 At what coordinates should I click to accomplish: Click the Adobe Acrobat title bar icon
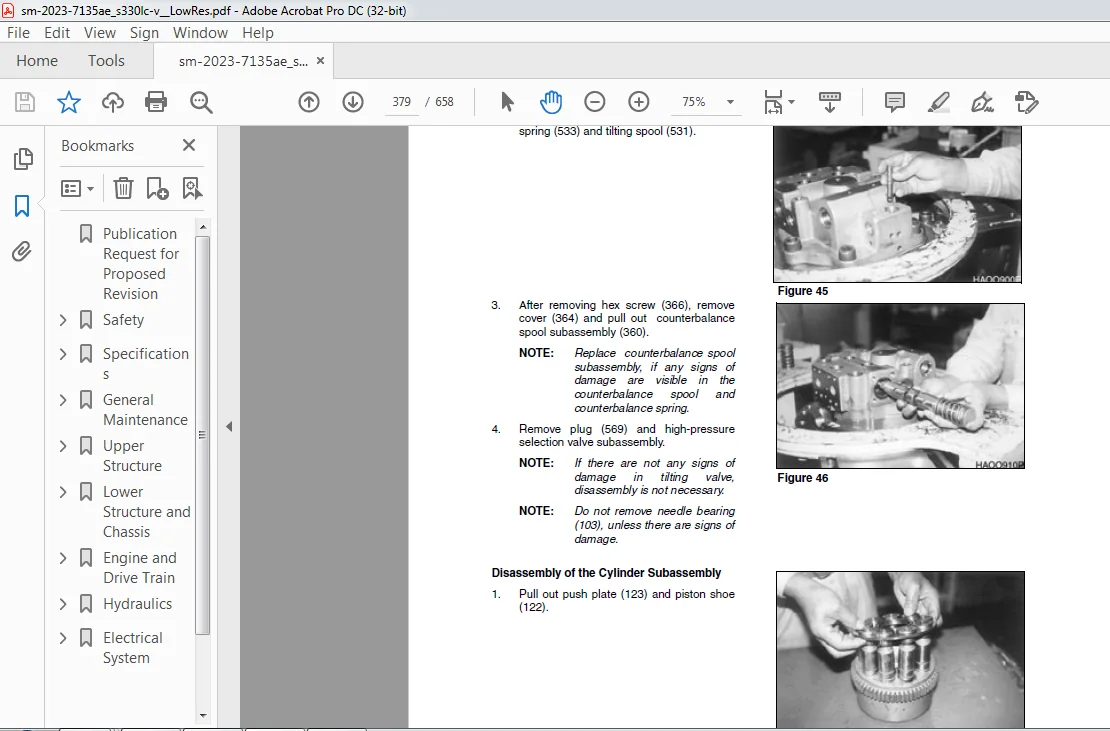point(8,10)
